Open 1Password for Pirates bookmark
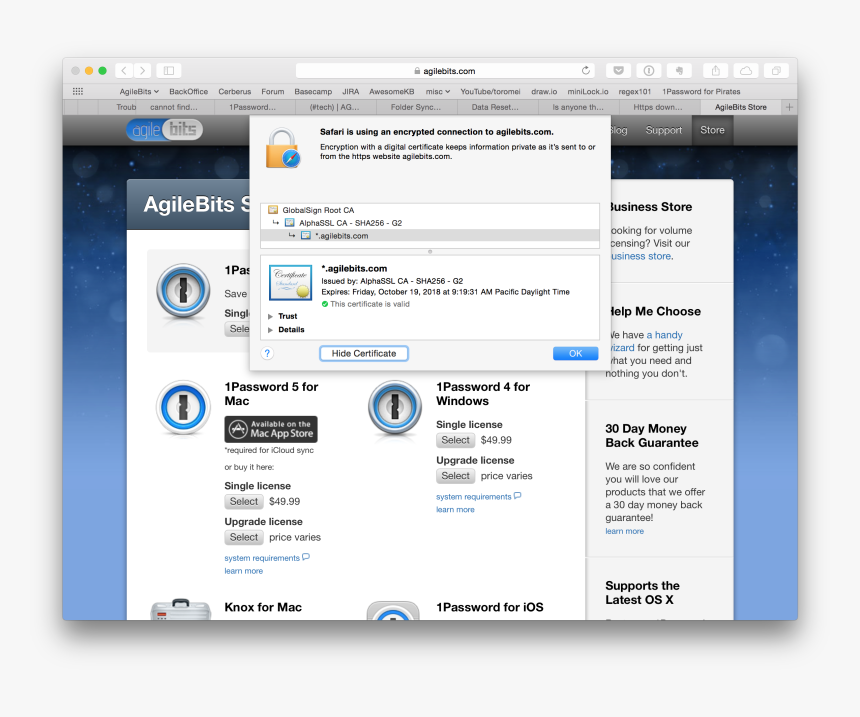Screen dimensions: 860x717 coord(701,92)
